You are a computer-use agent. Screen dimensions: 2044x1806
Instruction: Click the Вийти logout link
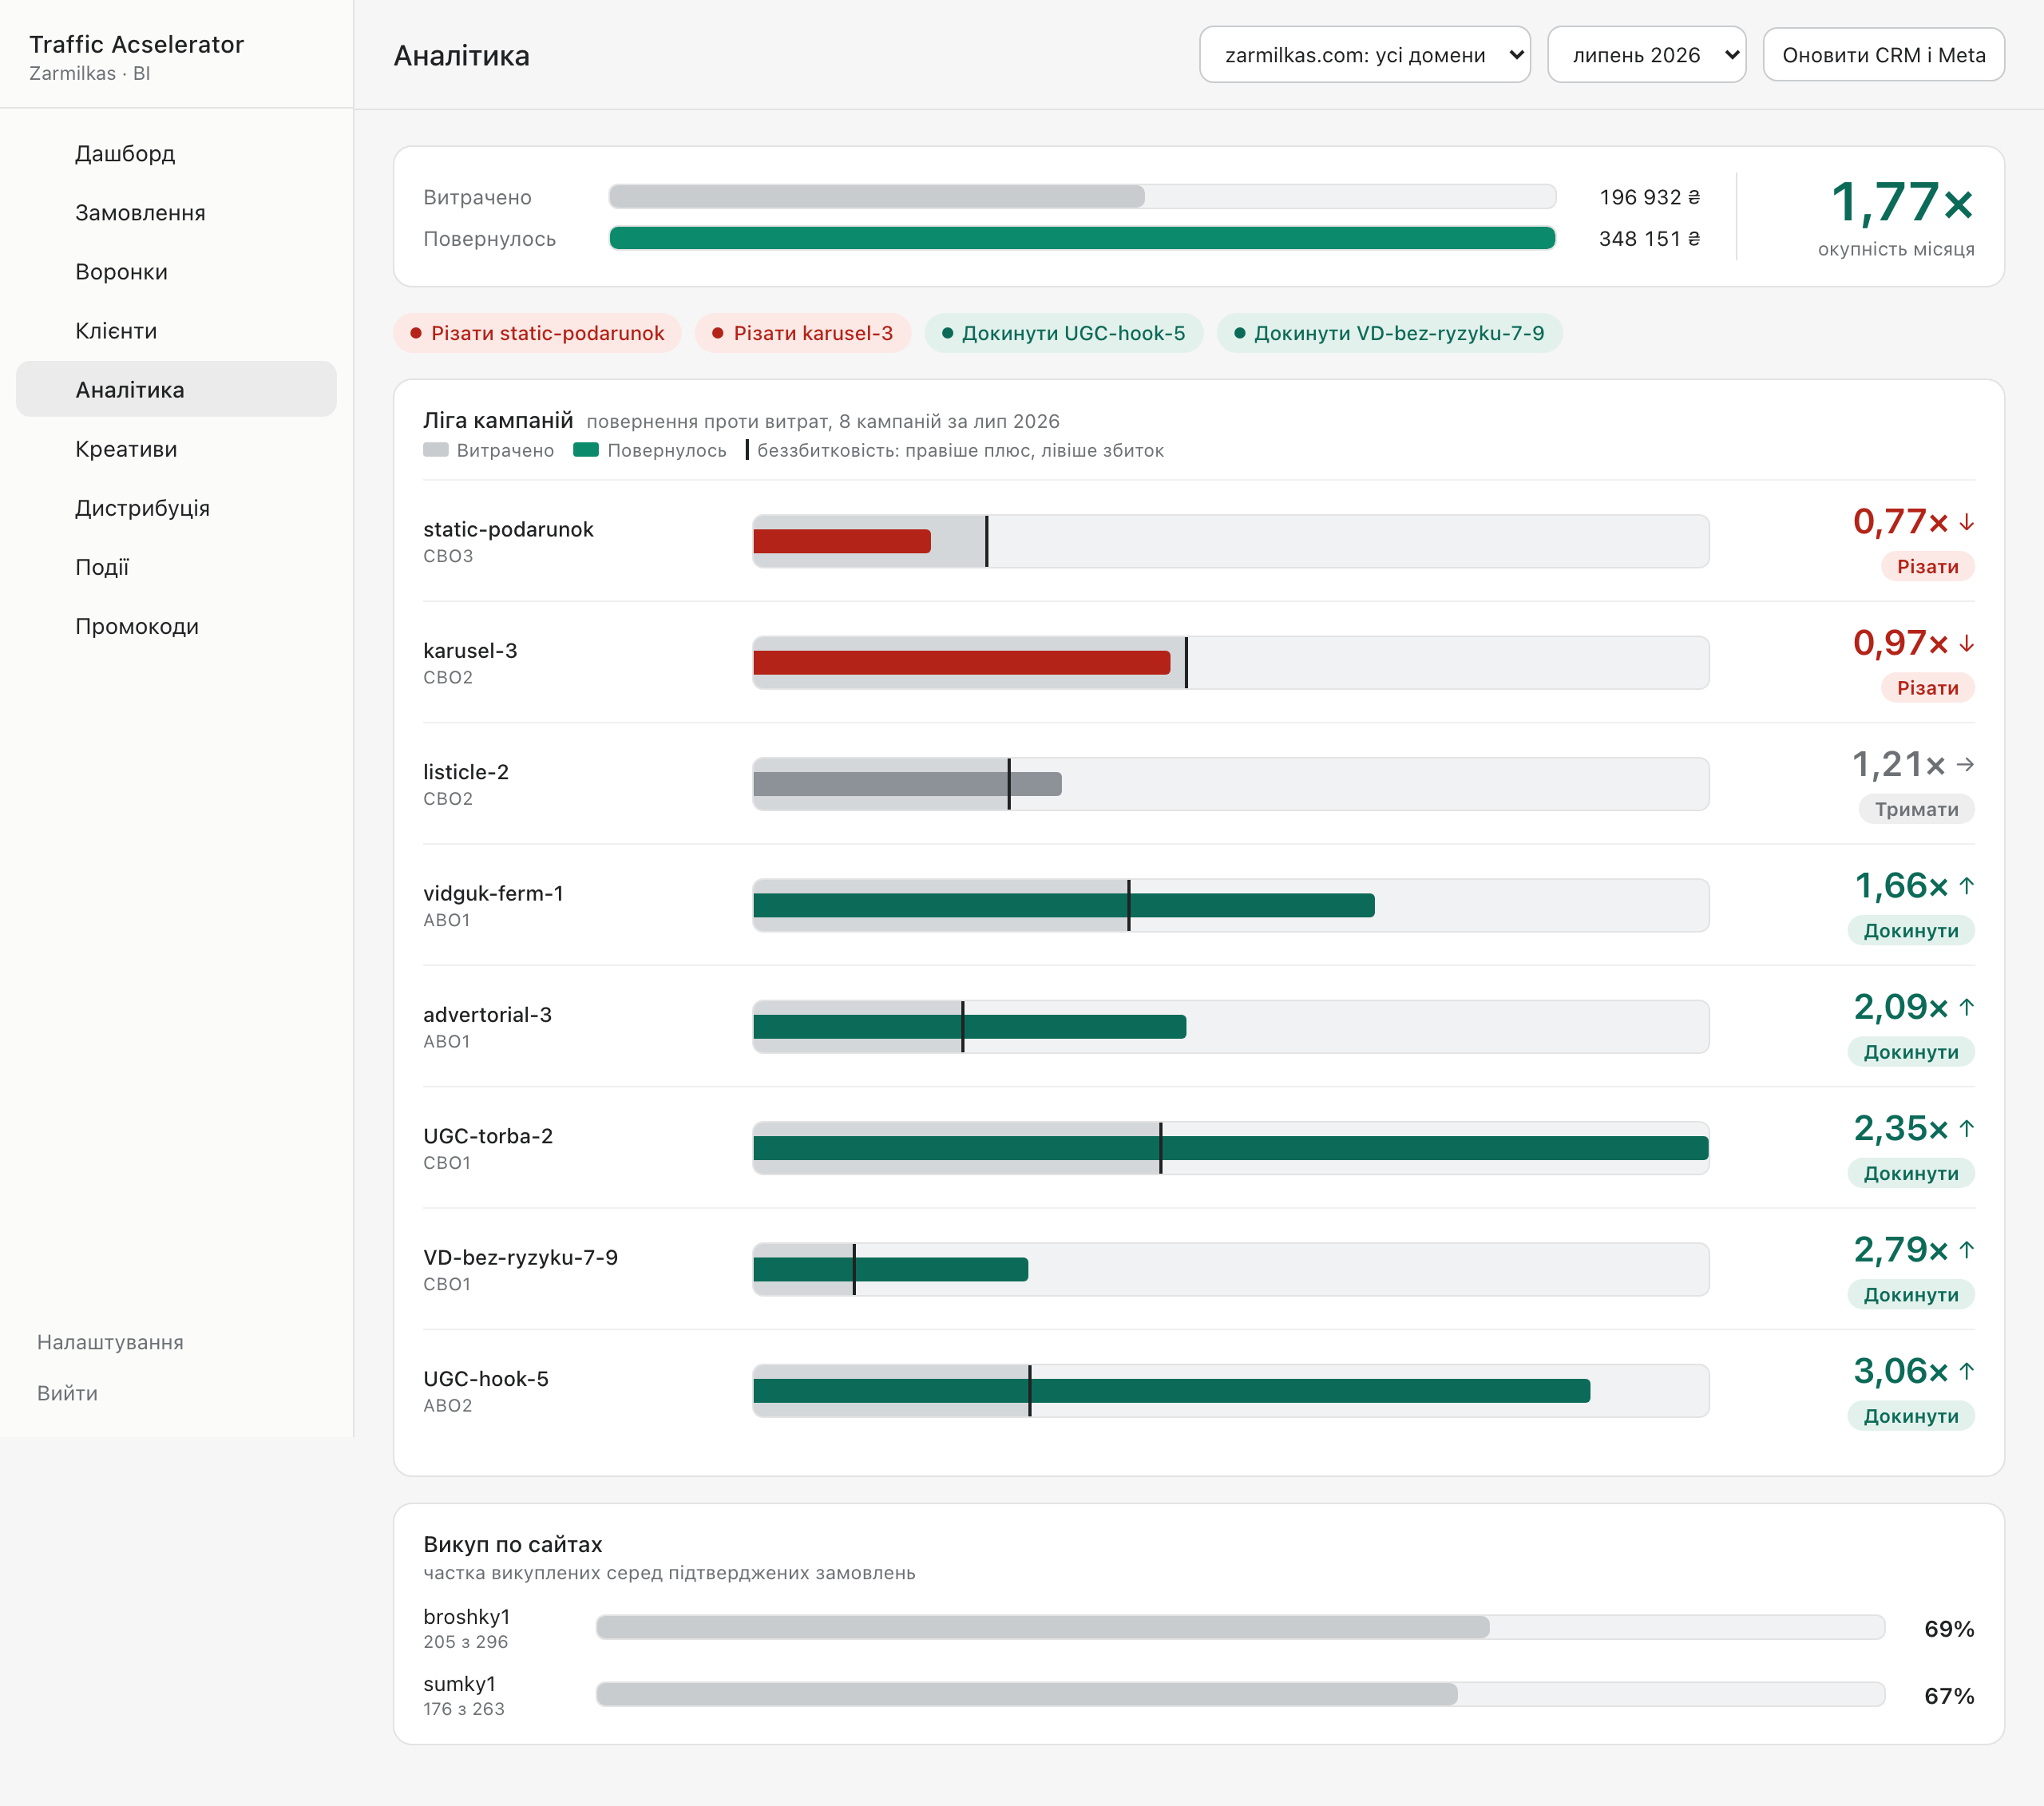click(67, 1393)
